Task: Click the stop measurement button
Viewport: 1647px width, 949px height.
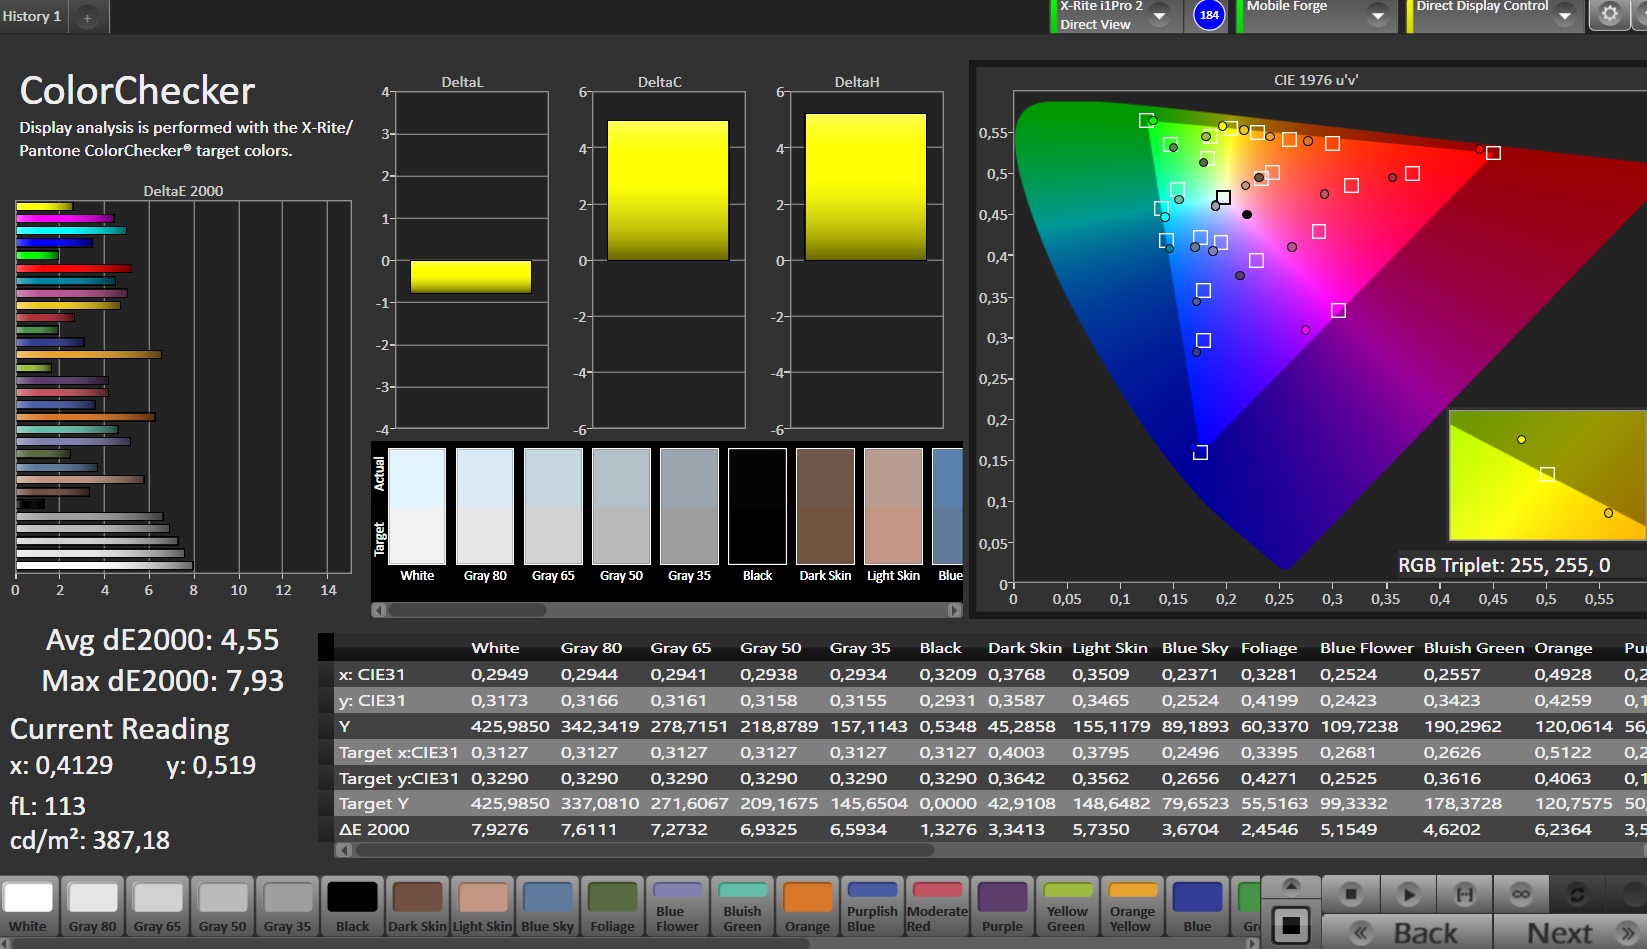Action: coord(1351,893)
